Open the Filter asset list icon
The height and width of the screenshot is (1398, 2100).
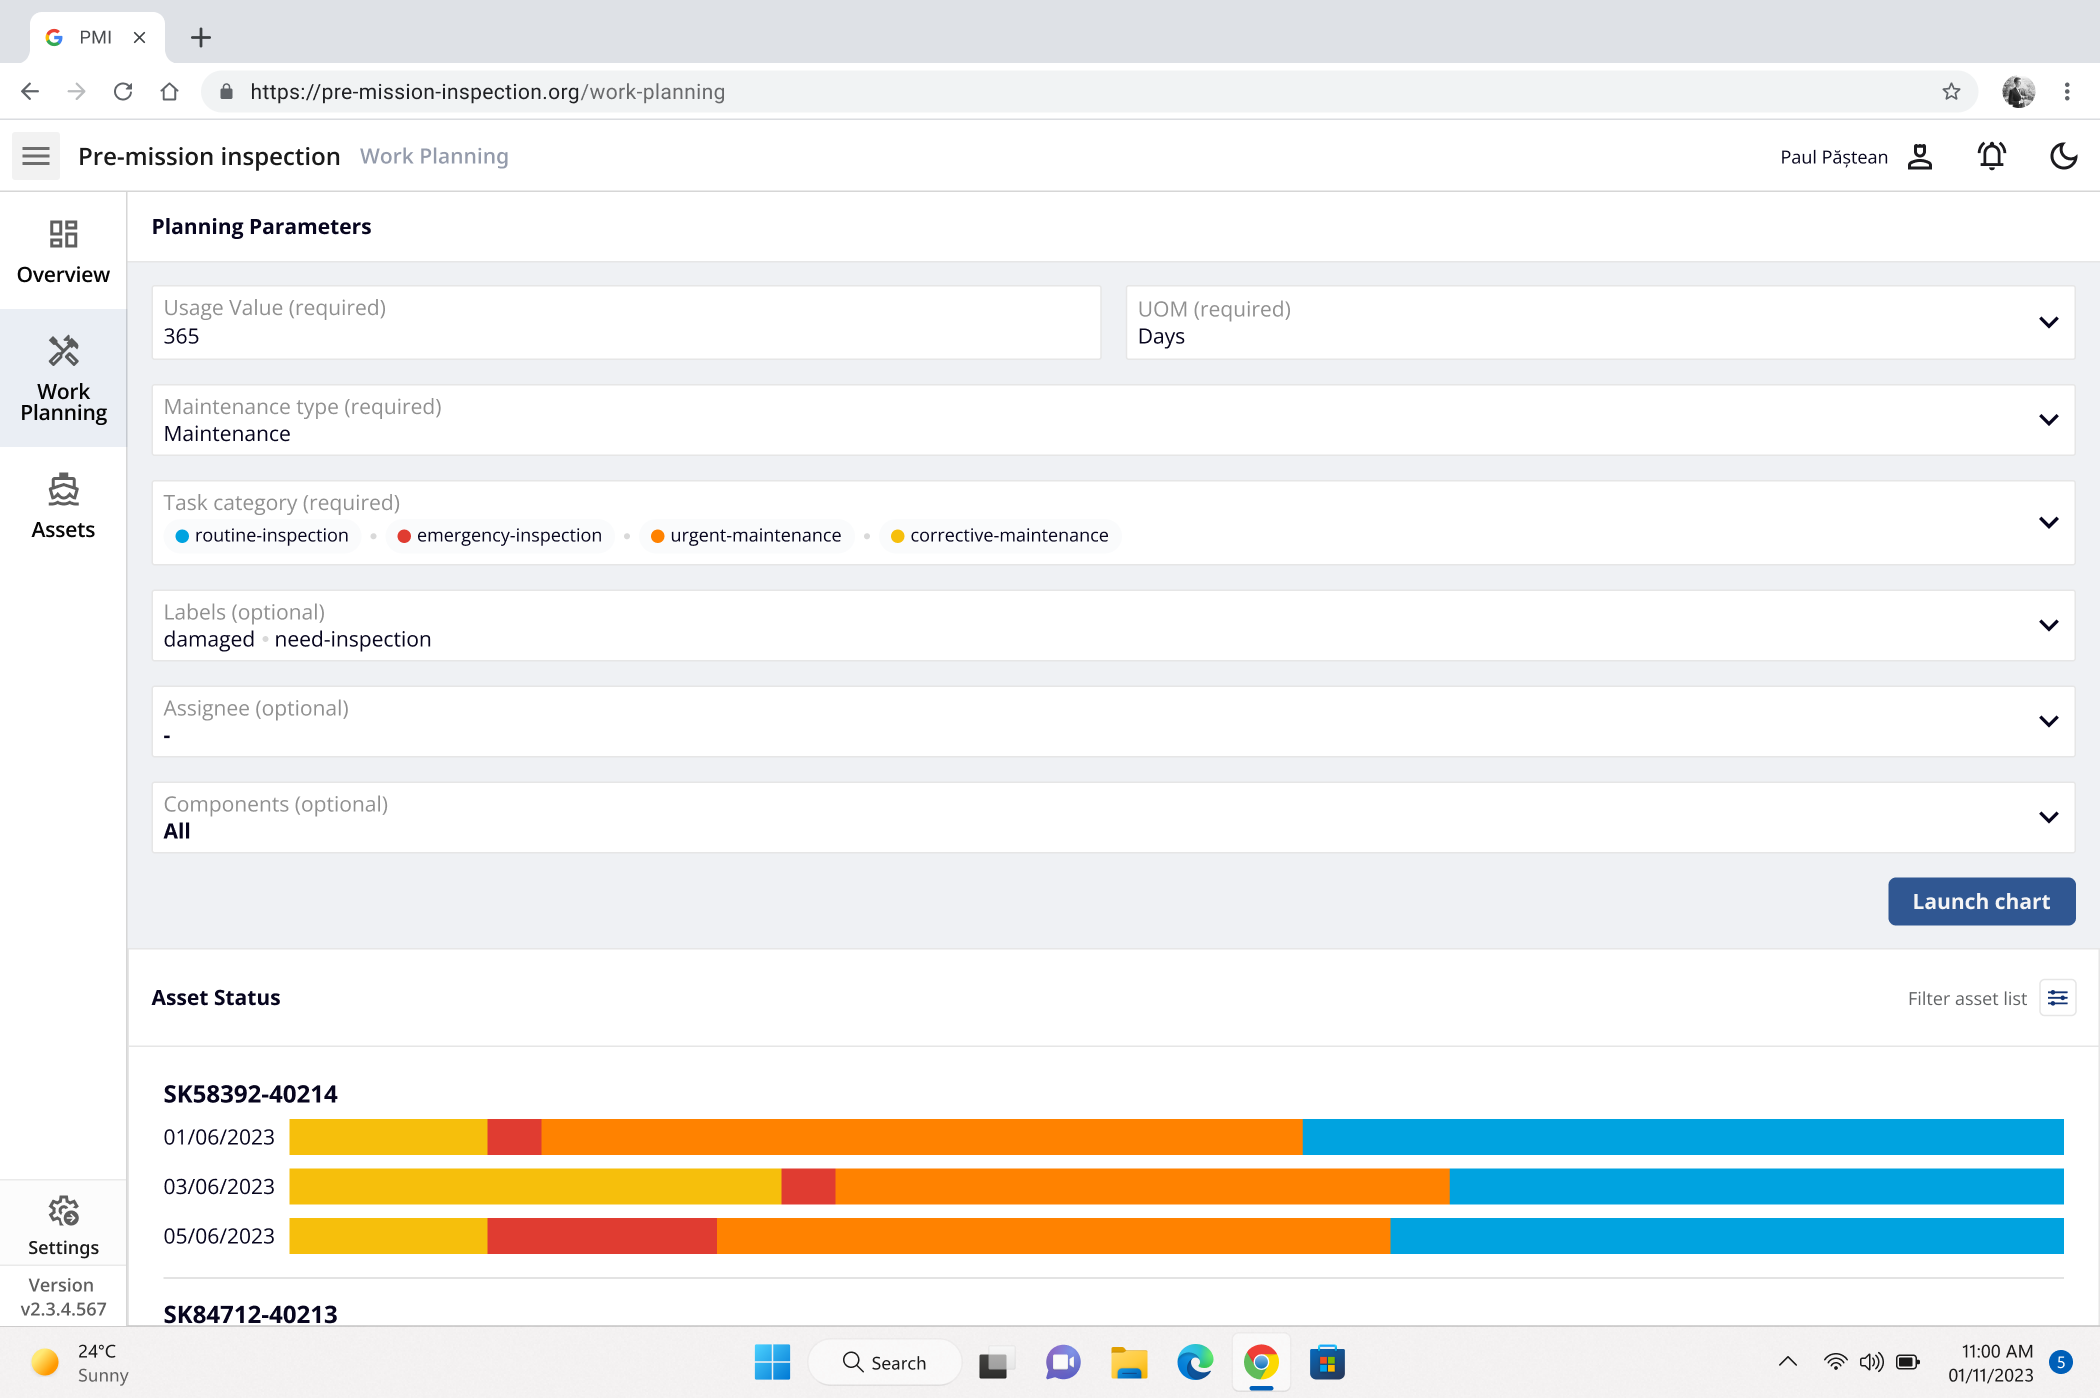[x=2057, y=998]
